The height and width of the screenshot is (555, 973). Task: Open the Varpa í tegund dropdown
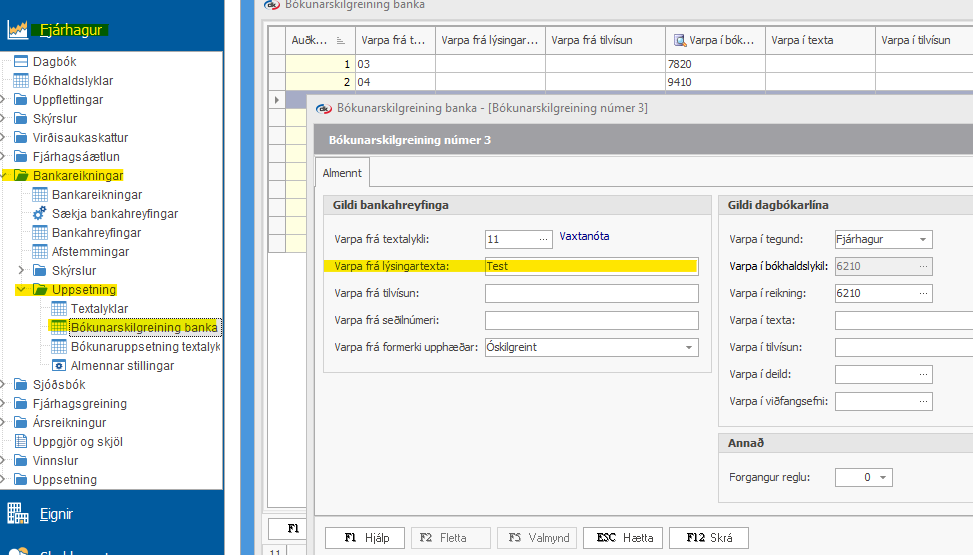pos(923,239)
